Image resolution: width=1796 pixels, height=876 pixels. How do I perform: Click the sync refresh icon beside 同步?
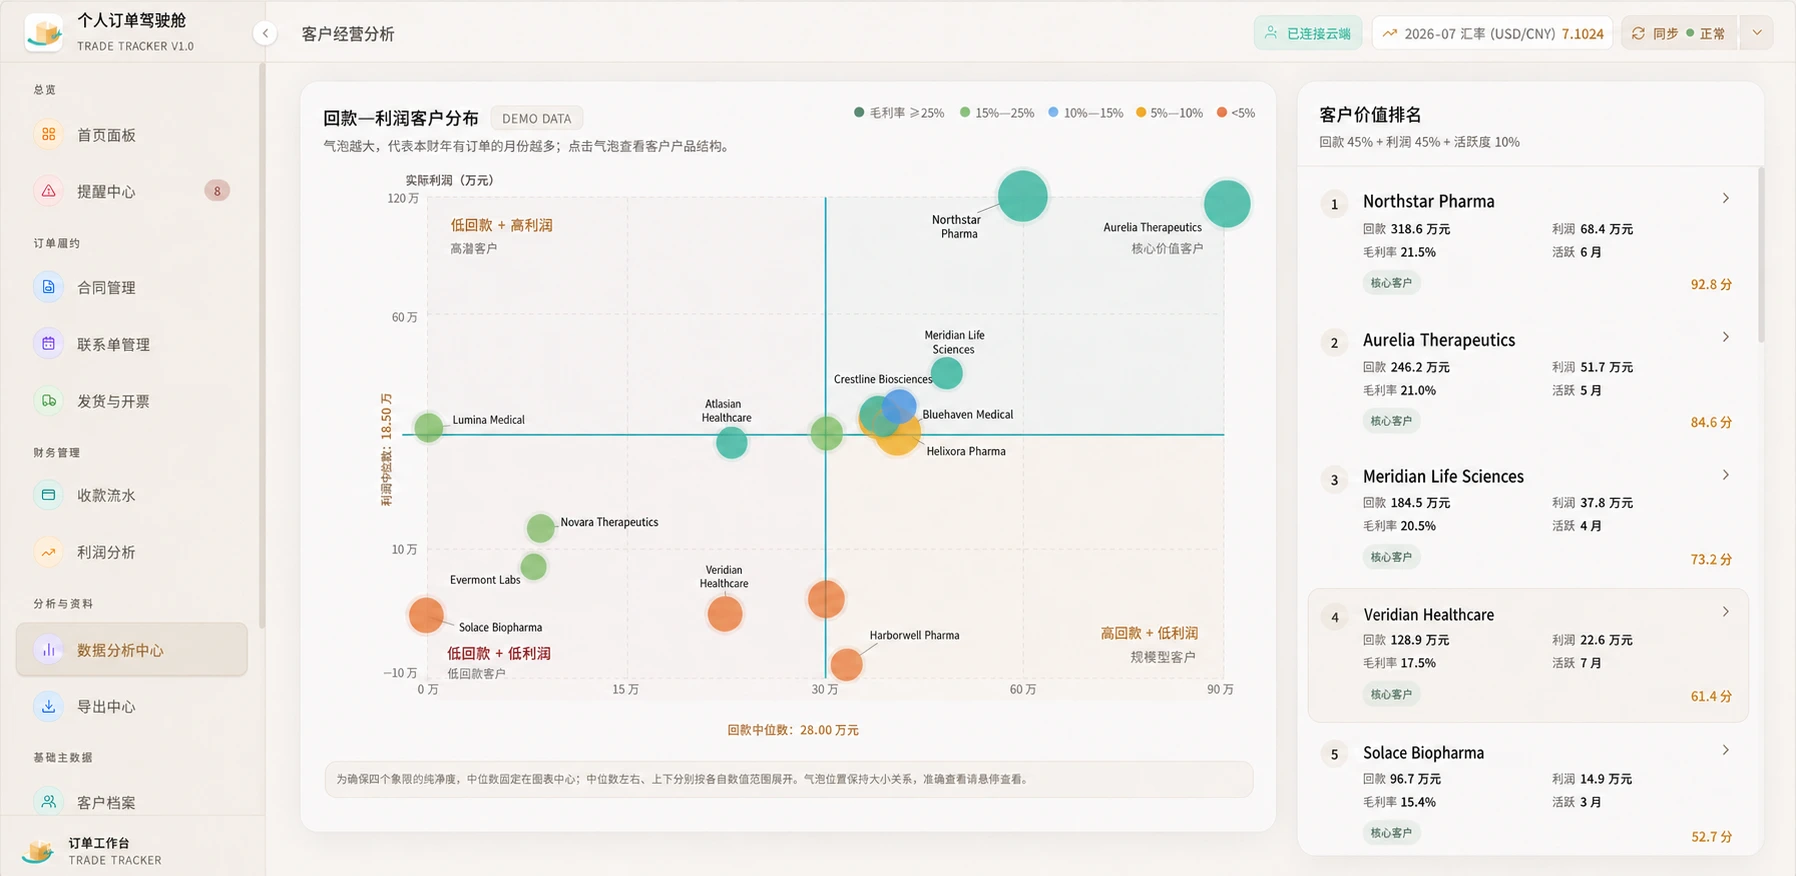pos(1638,33)
